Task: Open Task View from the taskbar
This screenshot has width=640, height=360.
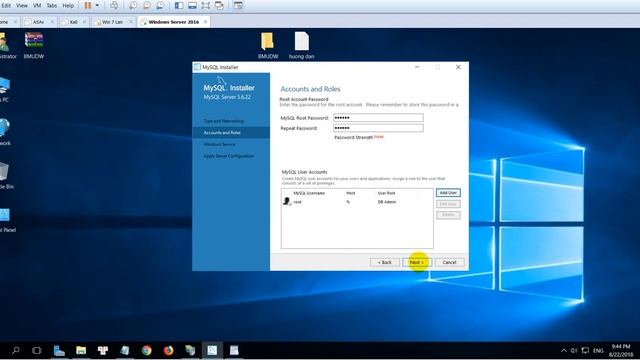Action: click(37, 350)
